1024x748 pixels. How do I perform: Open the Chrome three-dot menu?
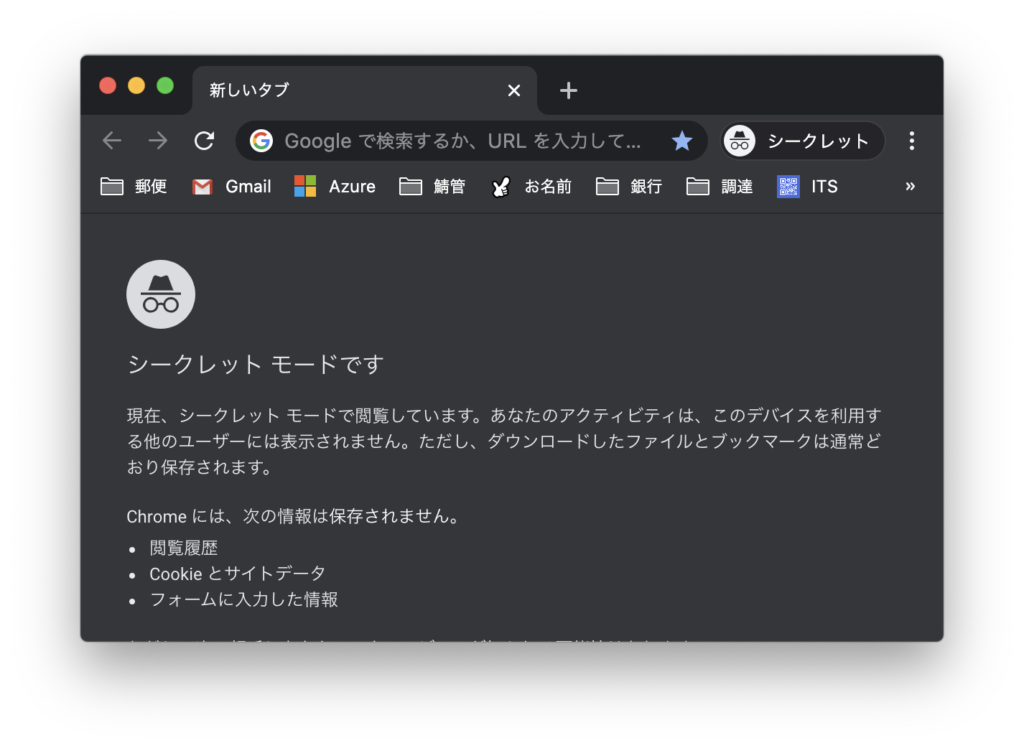coord(911,141)
